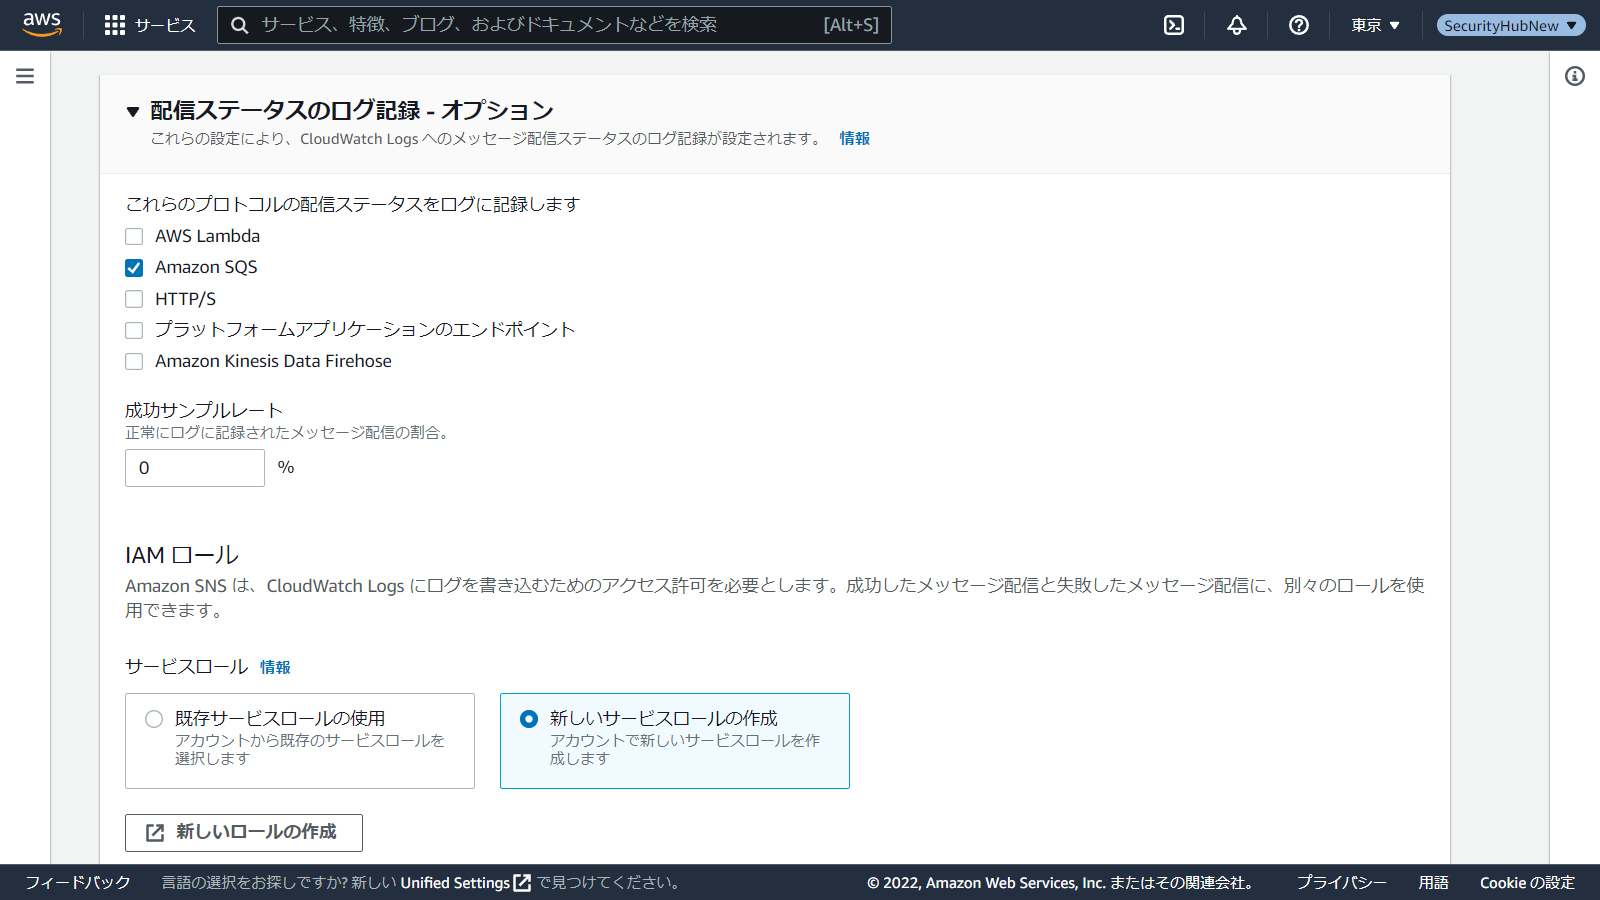Screen dimensions: 1600x900
Task: Open the help question mark menu
Action: click(1299, 25)
